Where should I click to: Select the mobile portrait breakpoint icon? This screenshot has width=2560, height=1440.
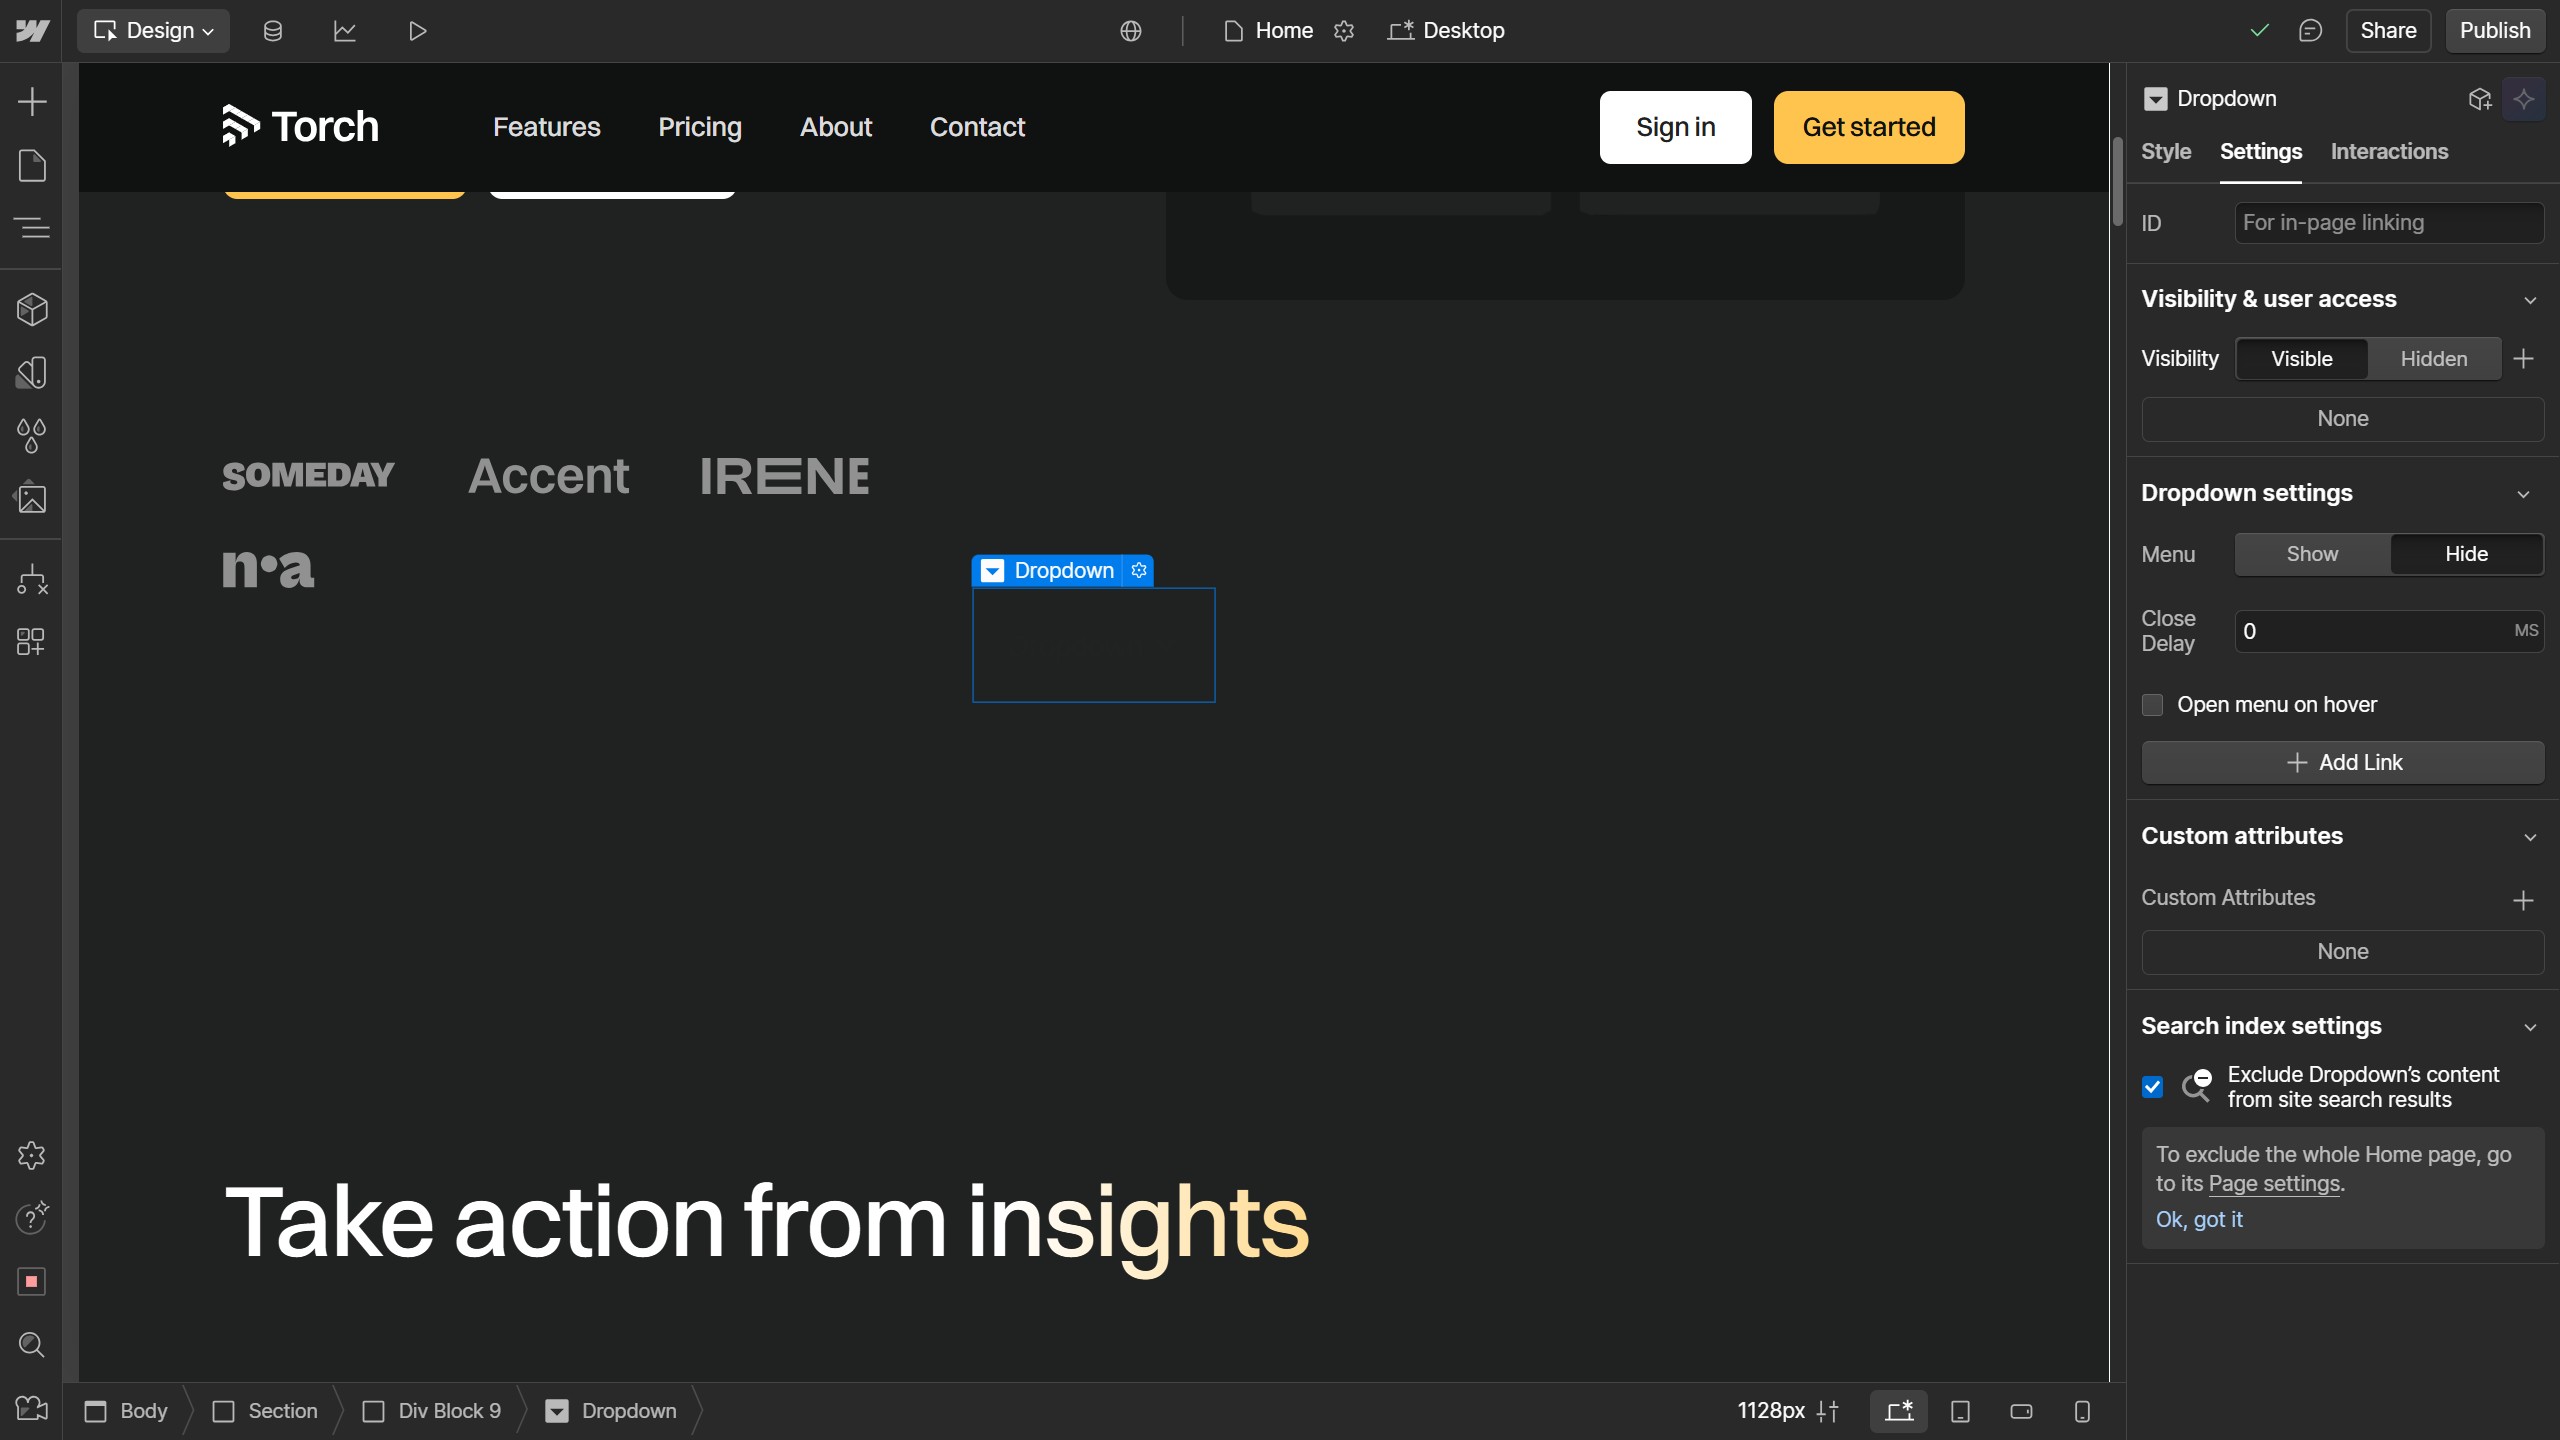coord(2082,1411)
